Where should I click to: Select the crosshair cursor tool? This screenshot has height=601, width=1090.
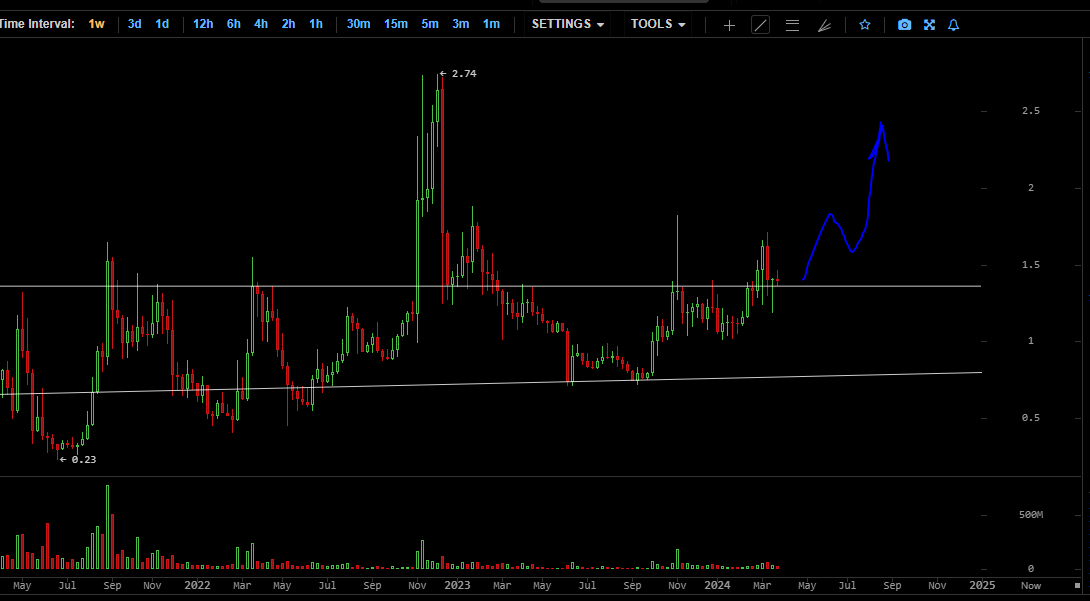729,25
